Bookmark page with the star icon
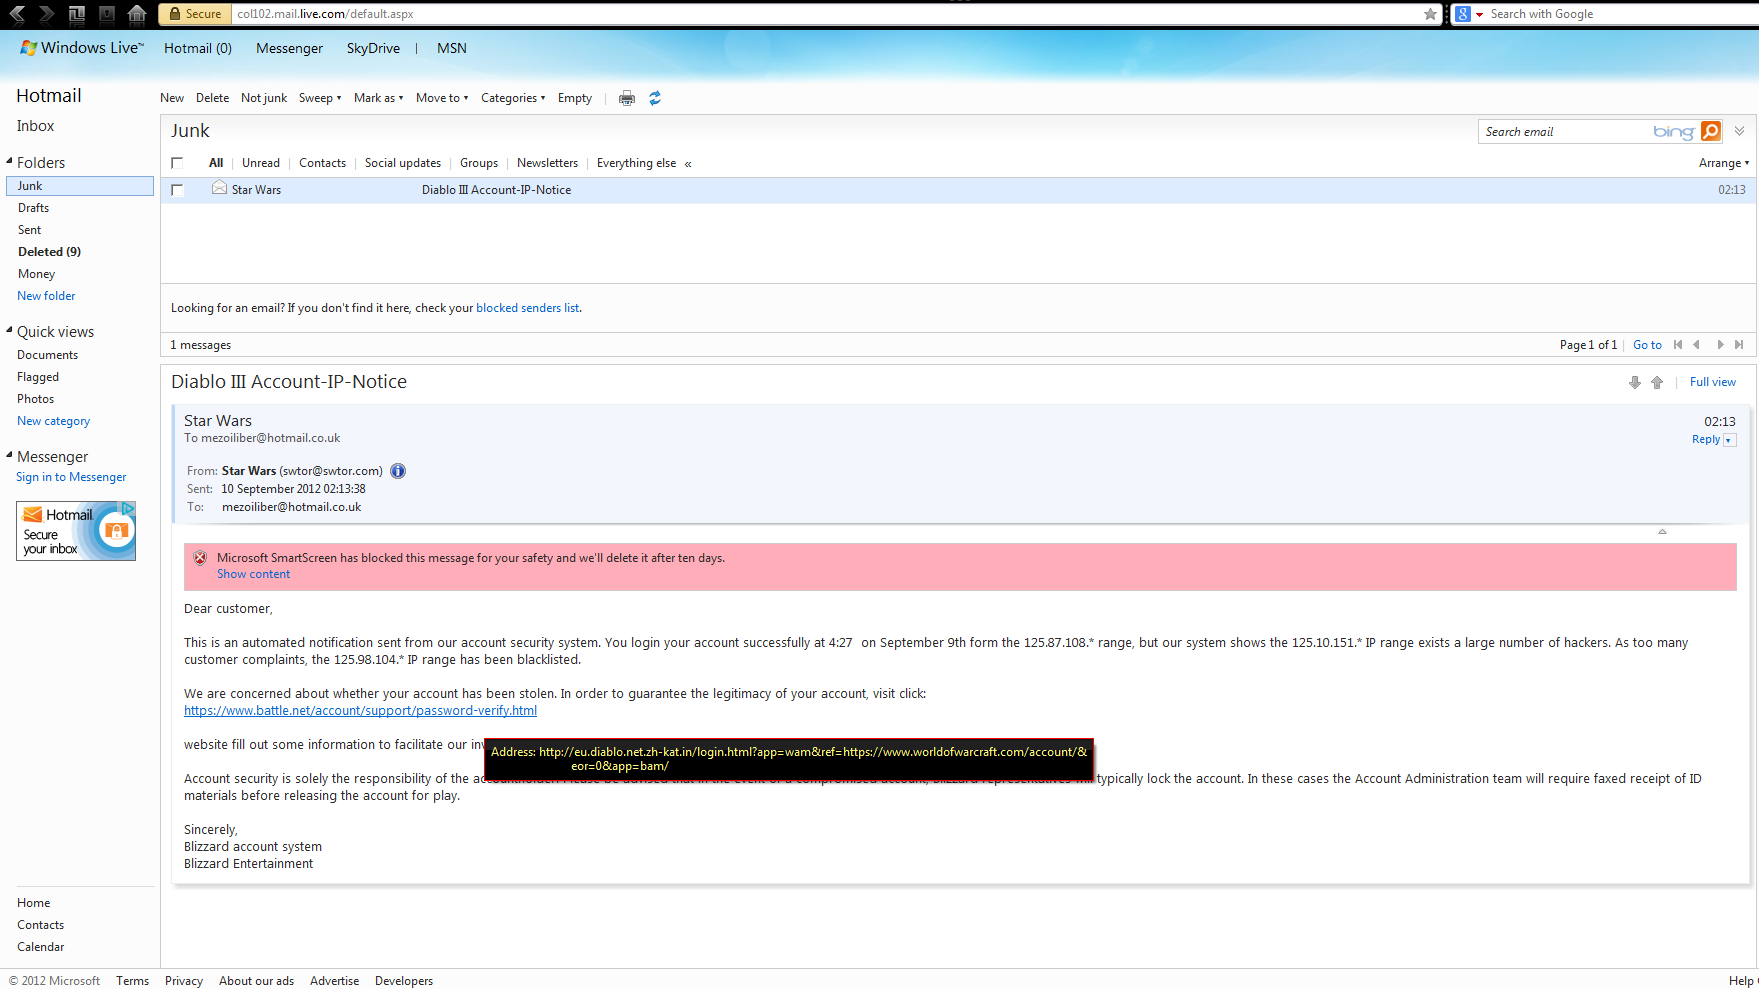 click(1430, 14)
